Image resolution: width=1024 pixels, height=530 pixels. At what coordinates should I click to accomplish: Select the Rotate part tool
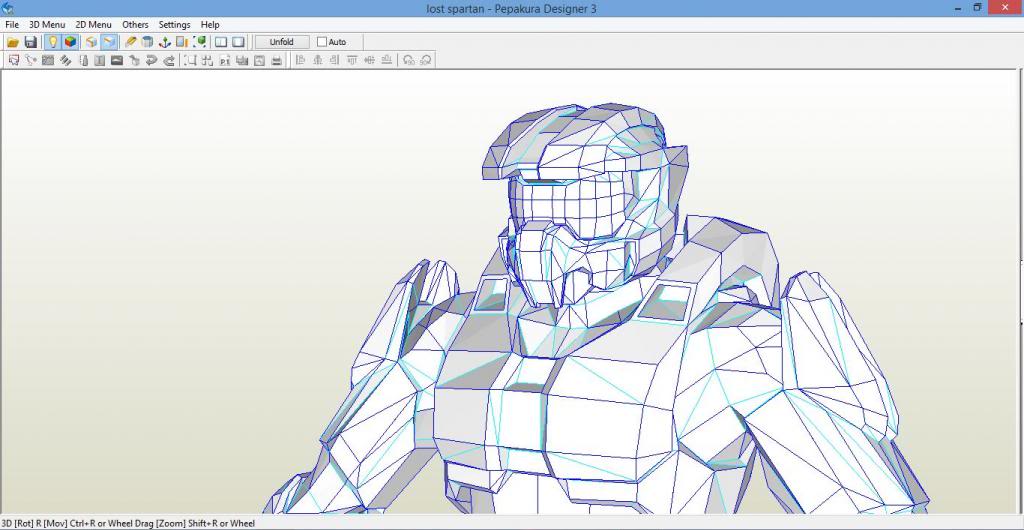[31, 60]
